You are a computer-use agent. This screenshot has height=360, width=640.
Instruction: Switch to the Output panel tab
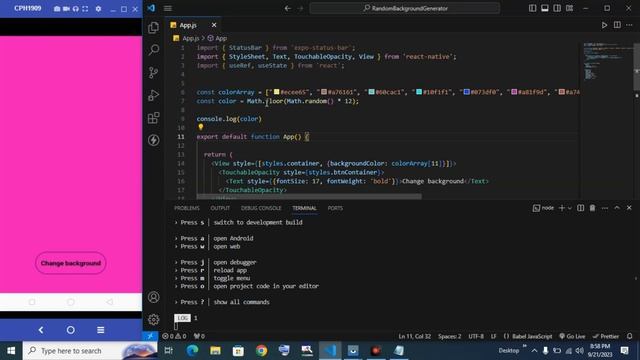[x=220, y=208]
